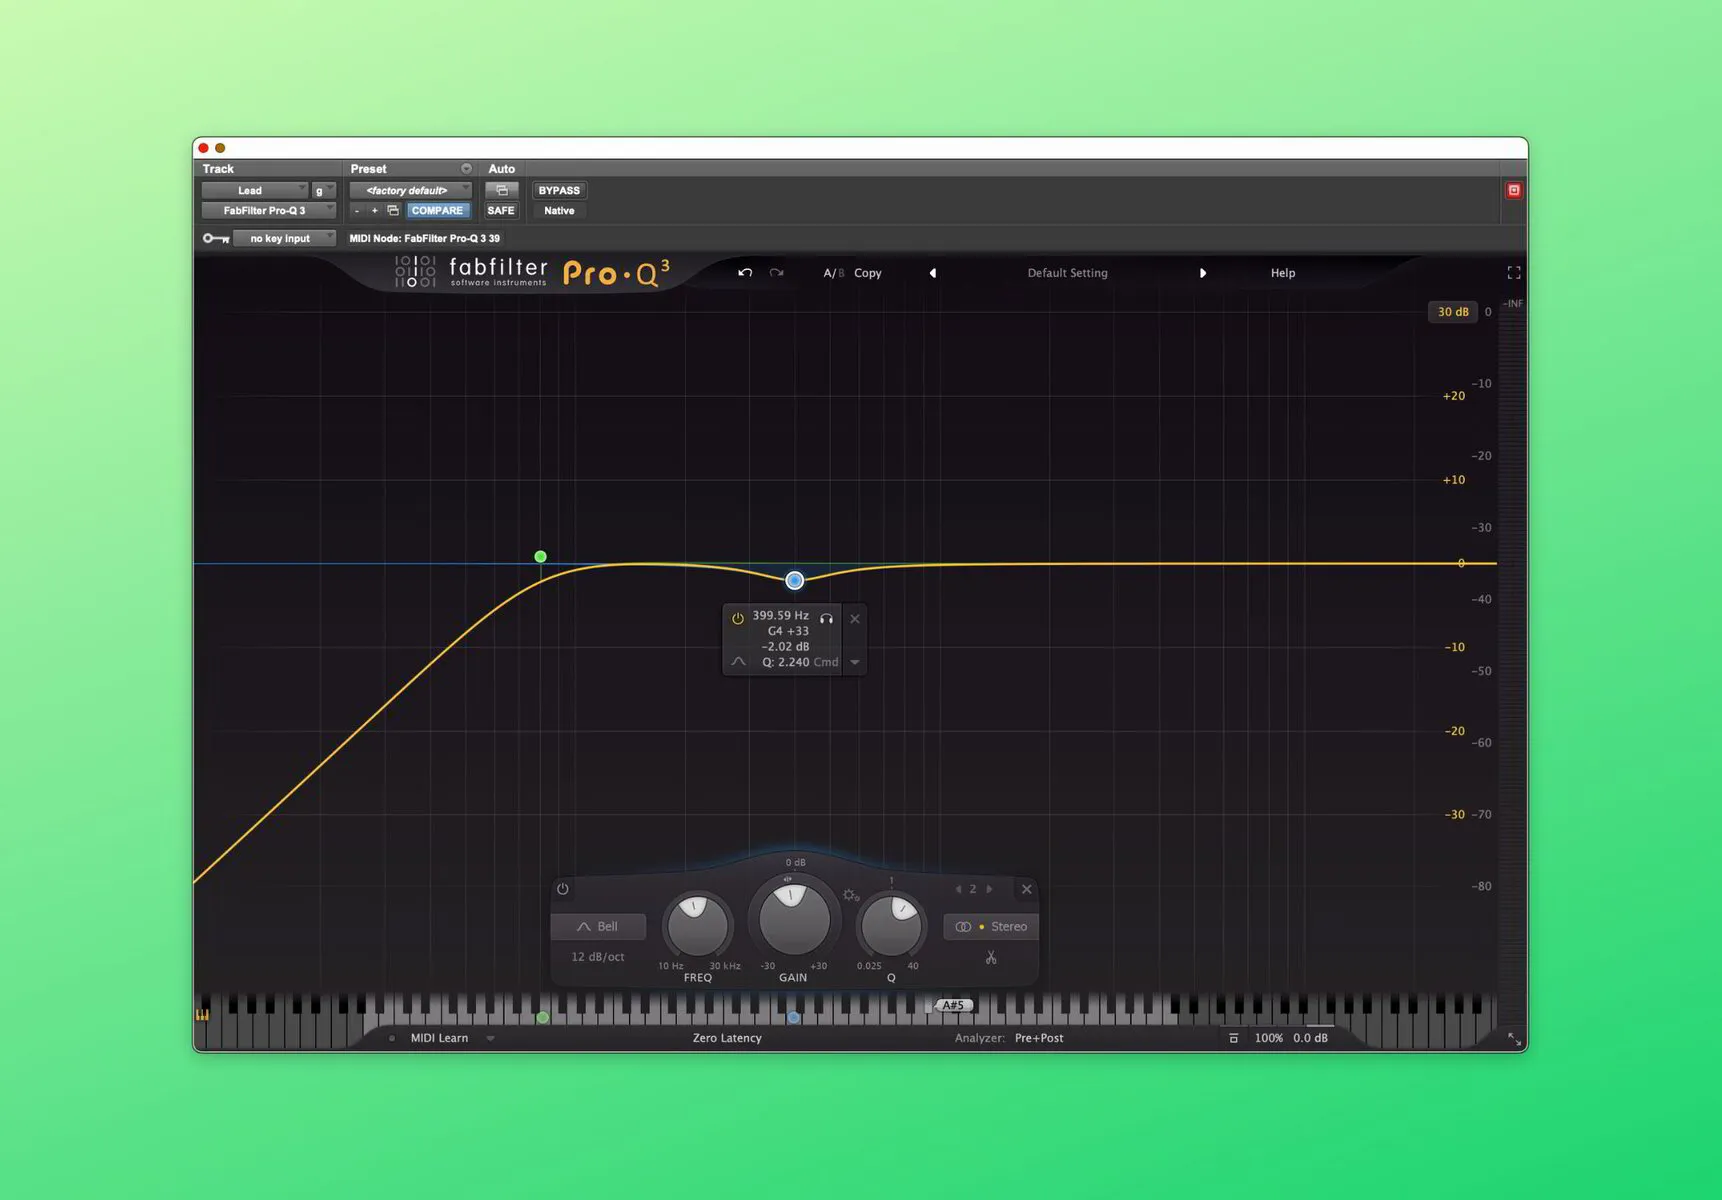Click the key input key icon

point(216,238)
